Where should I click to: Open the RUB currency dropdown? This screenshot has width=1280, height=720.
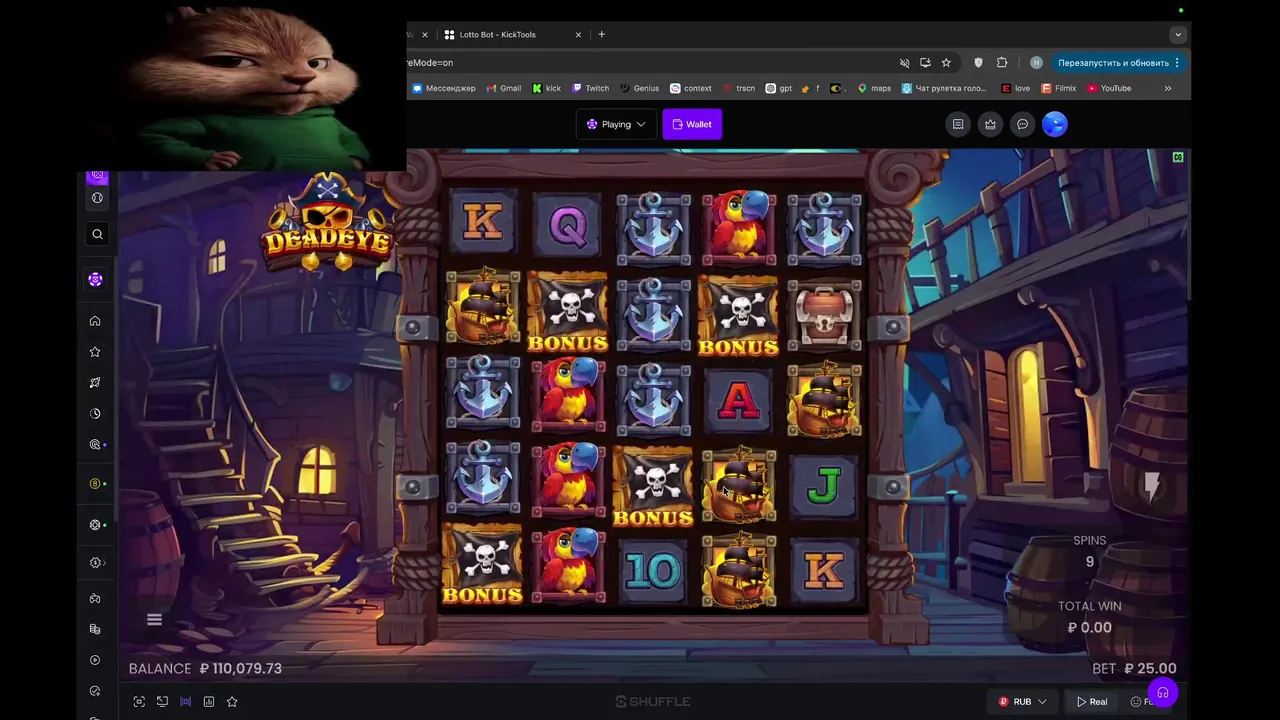(1022, 702)
